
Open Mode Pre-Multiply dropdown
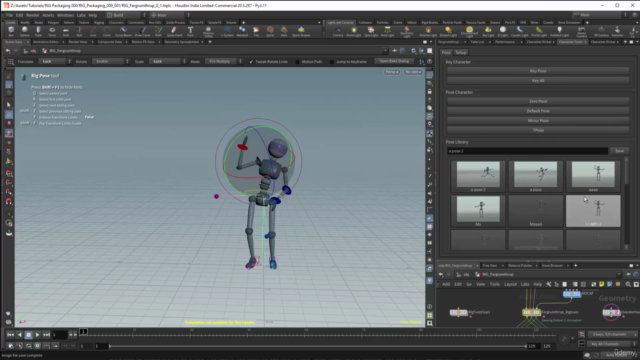point(223,62)
